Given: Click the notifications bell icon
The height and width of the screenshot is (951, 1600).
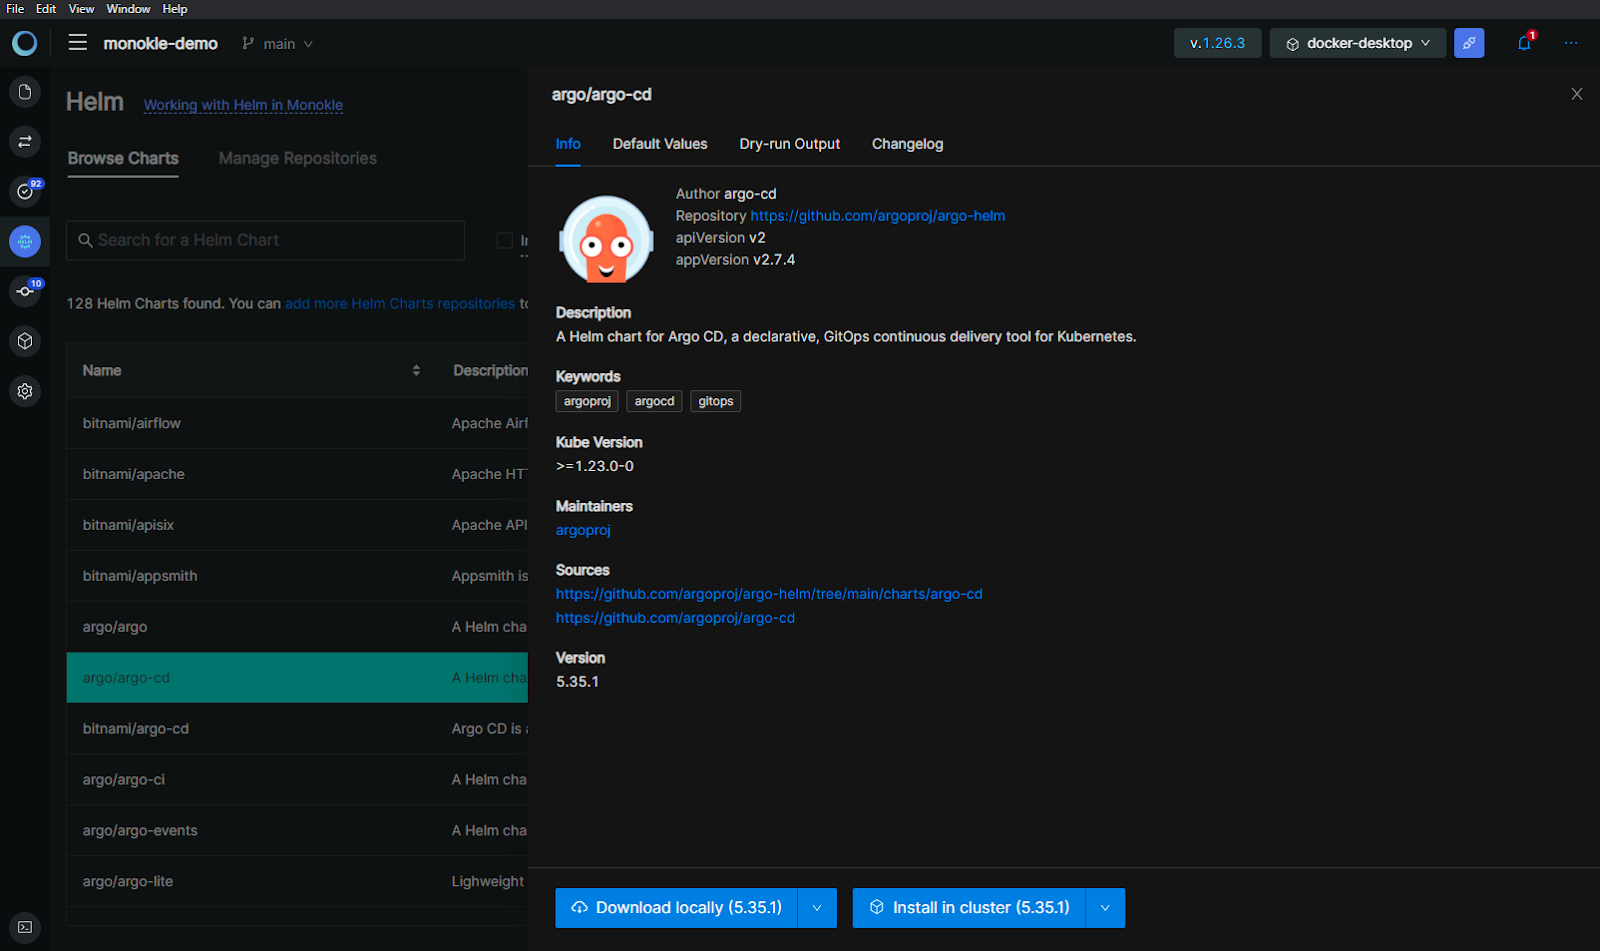Looking at the screenshot, I should pos(1524,43).
